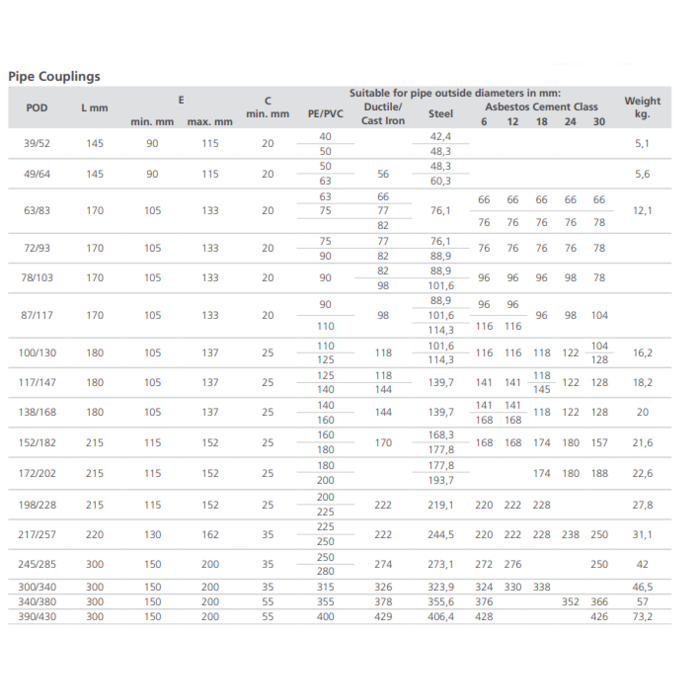Select the 12,1 weight value

[642, 211]
